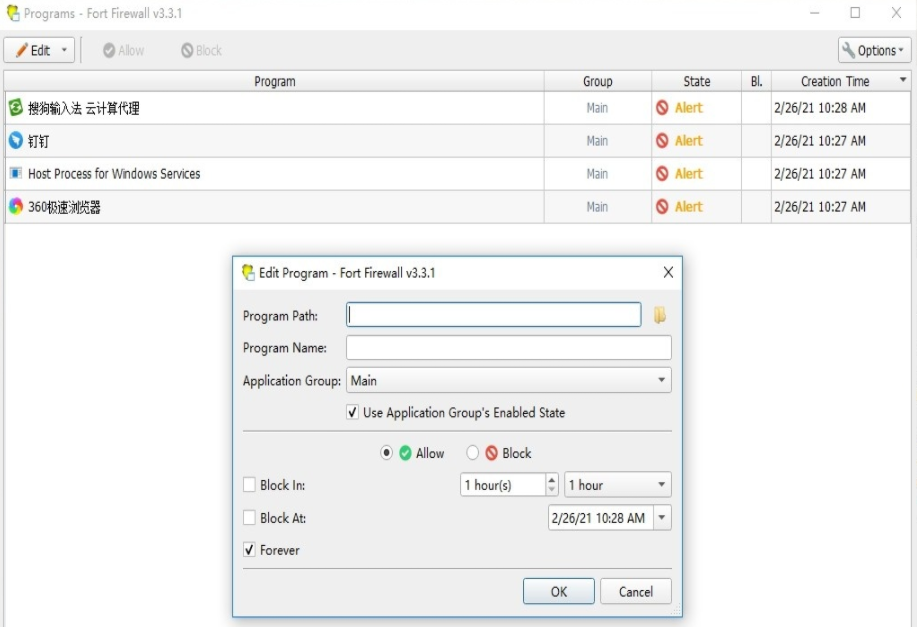Uncheck the Forever checkbox

point(249,550)
